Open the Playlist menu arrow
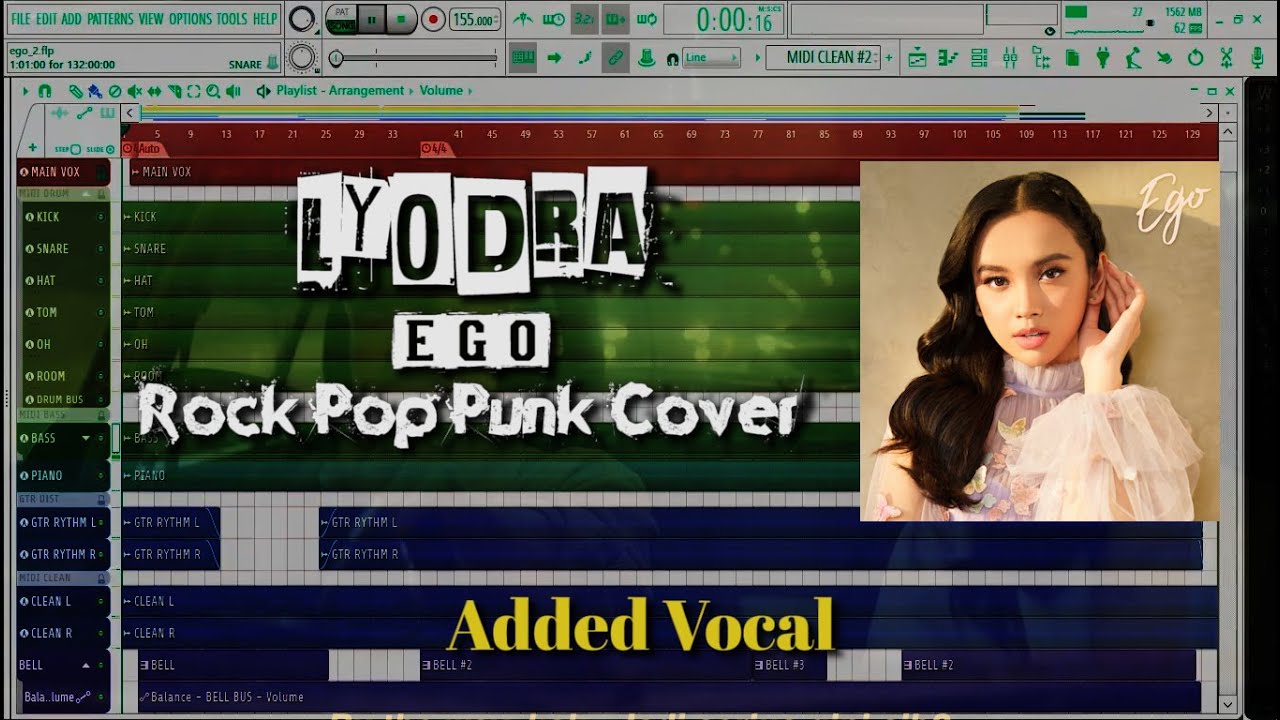The image size is (1280, 720). coord(26,91)
